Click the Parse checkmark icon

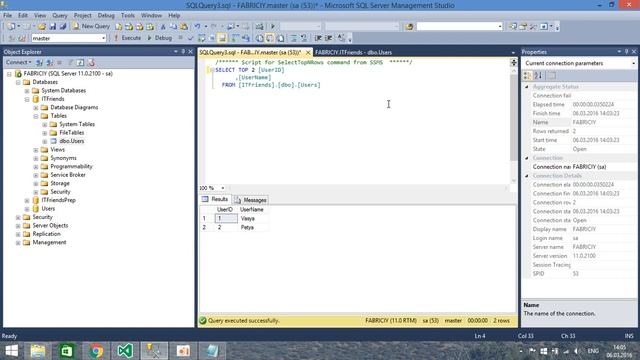[190, 38]
